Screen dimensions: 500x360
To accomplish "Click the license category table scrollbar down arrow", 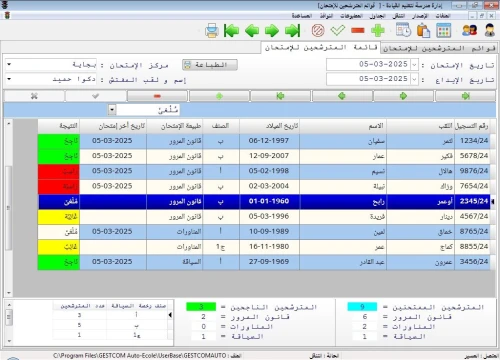I will pos(9,341).
